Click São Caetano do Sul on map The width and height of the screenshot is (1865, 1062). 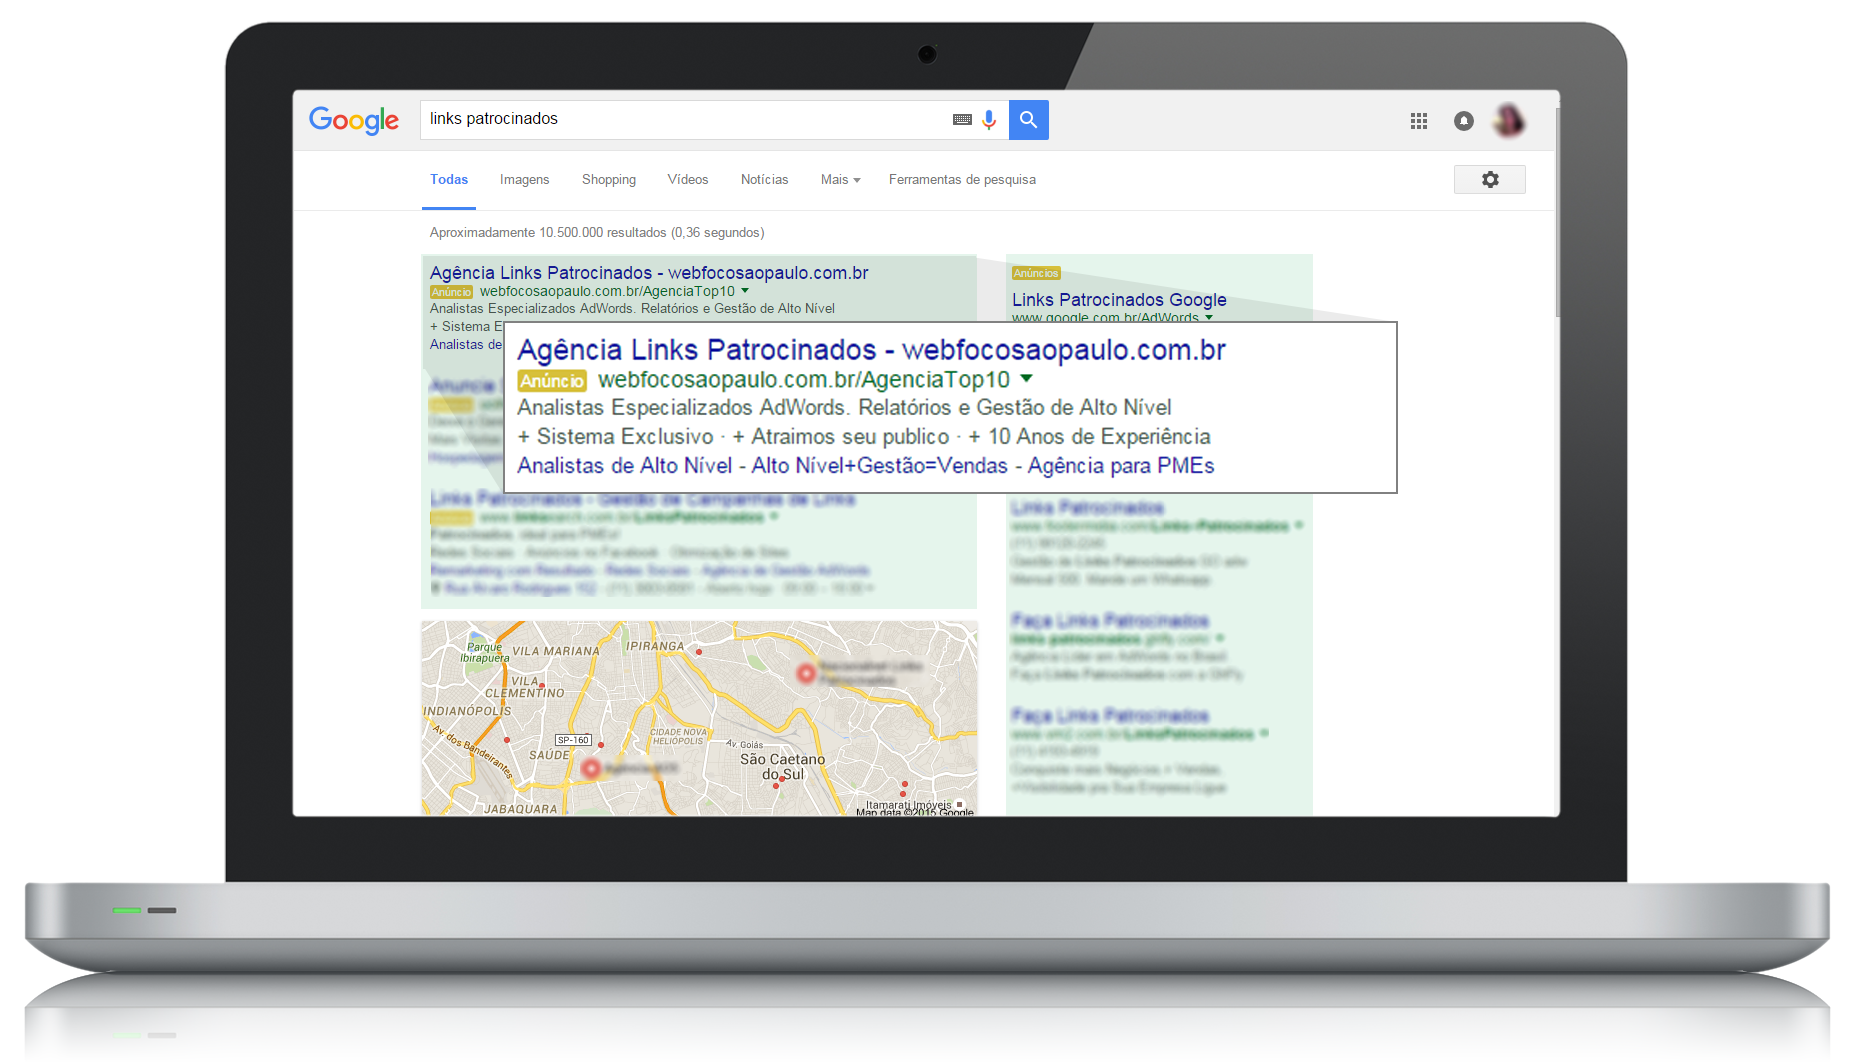[x=783, y=766]
